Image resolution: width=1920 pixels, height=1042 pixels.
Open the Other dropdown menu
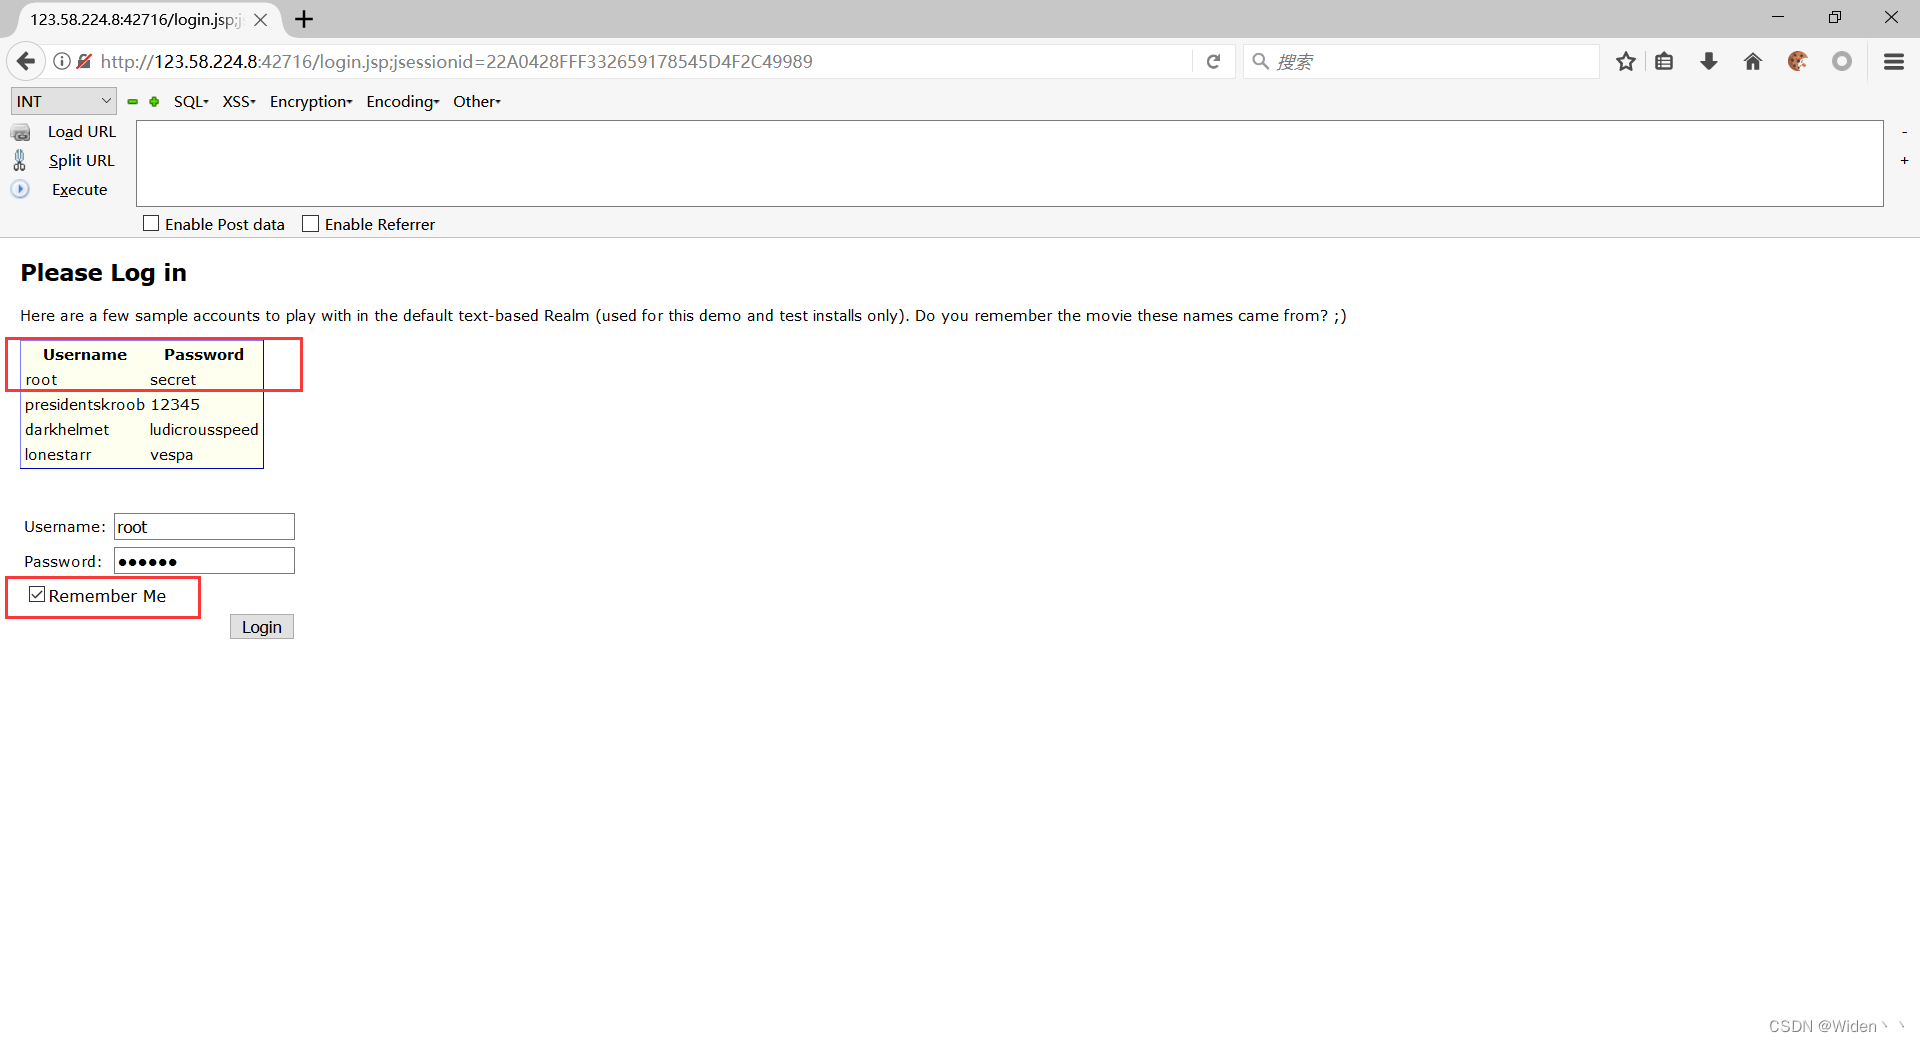[x=477, y=102]
